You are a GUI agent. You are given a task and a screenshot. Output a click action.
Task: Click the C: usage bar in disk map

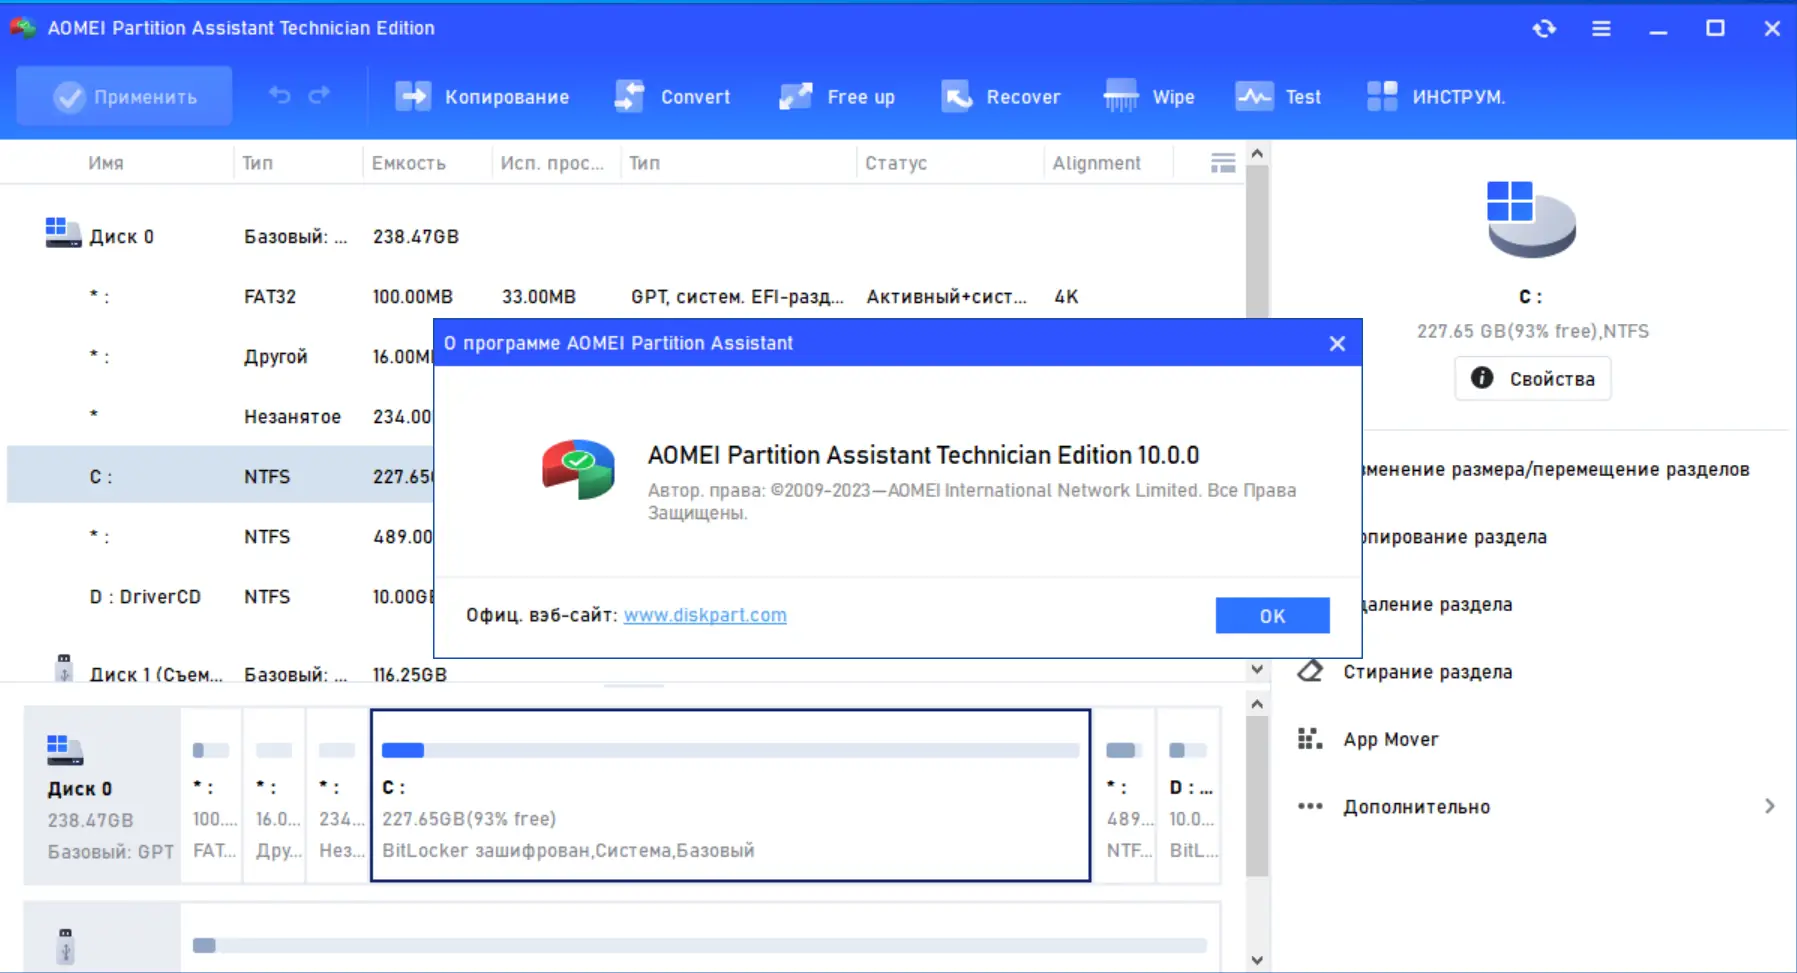click(x=730, y=750)
